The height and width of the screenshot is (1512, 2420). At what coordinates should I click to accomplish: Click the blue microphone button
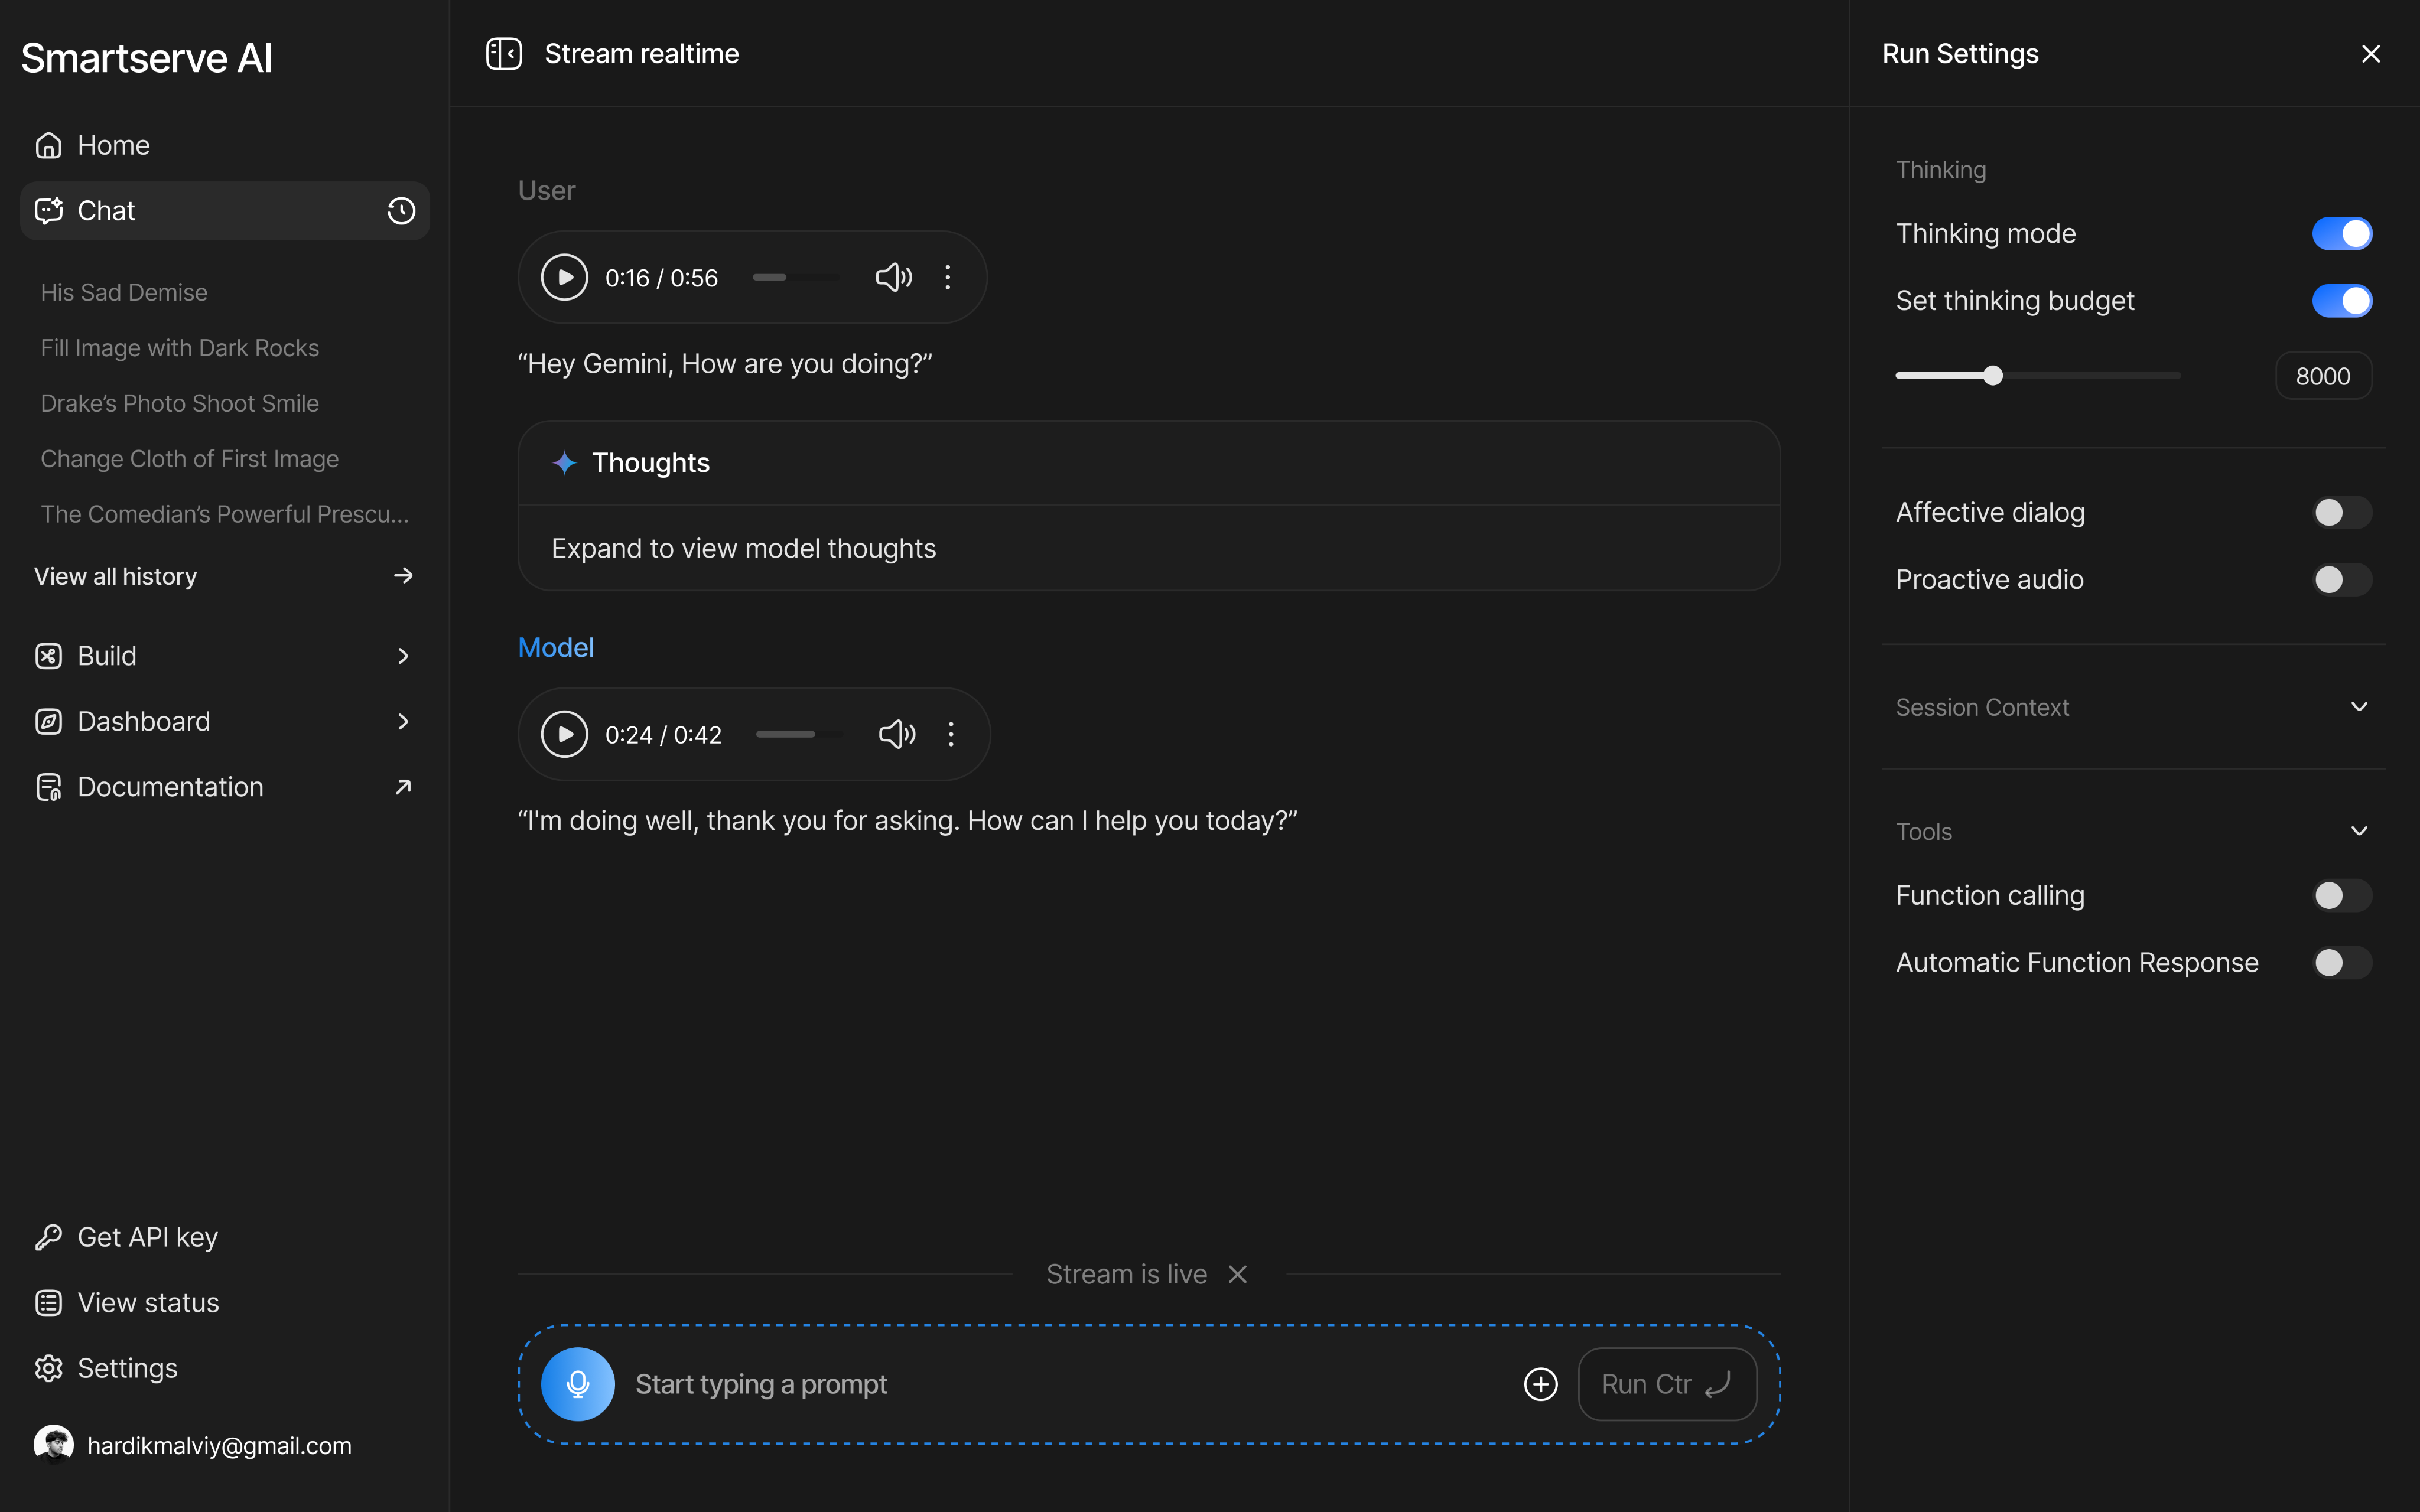pyautogui.click(x=578, y=1384)
